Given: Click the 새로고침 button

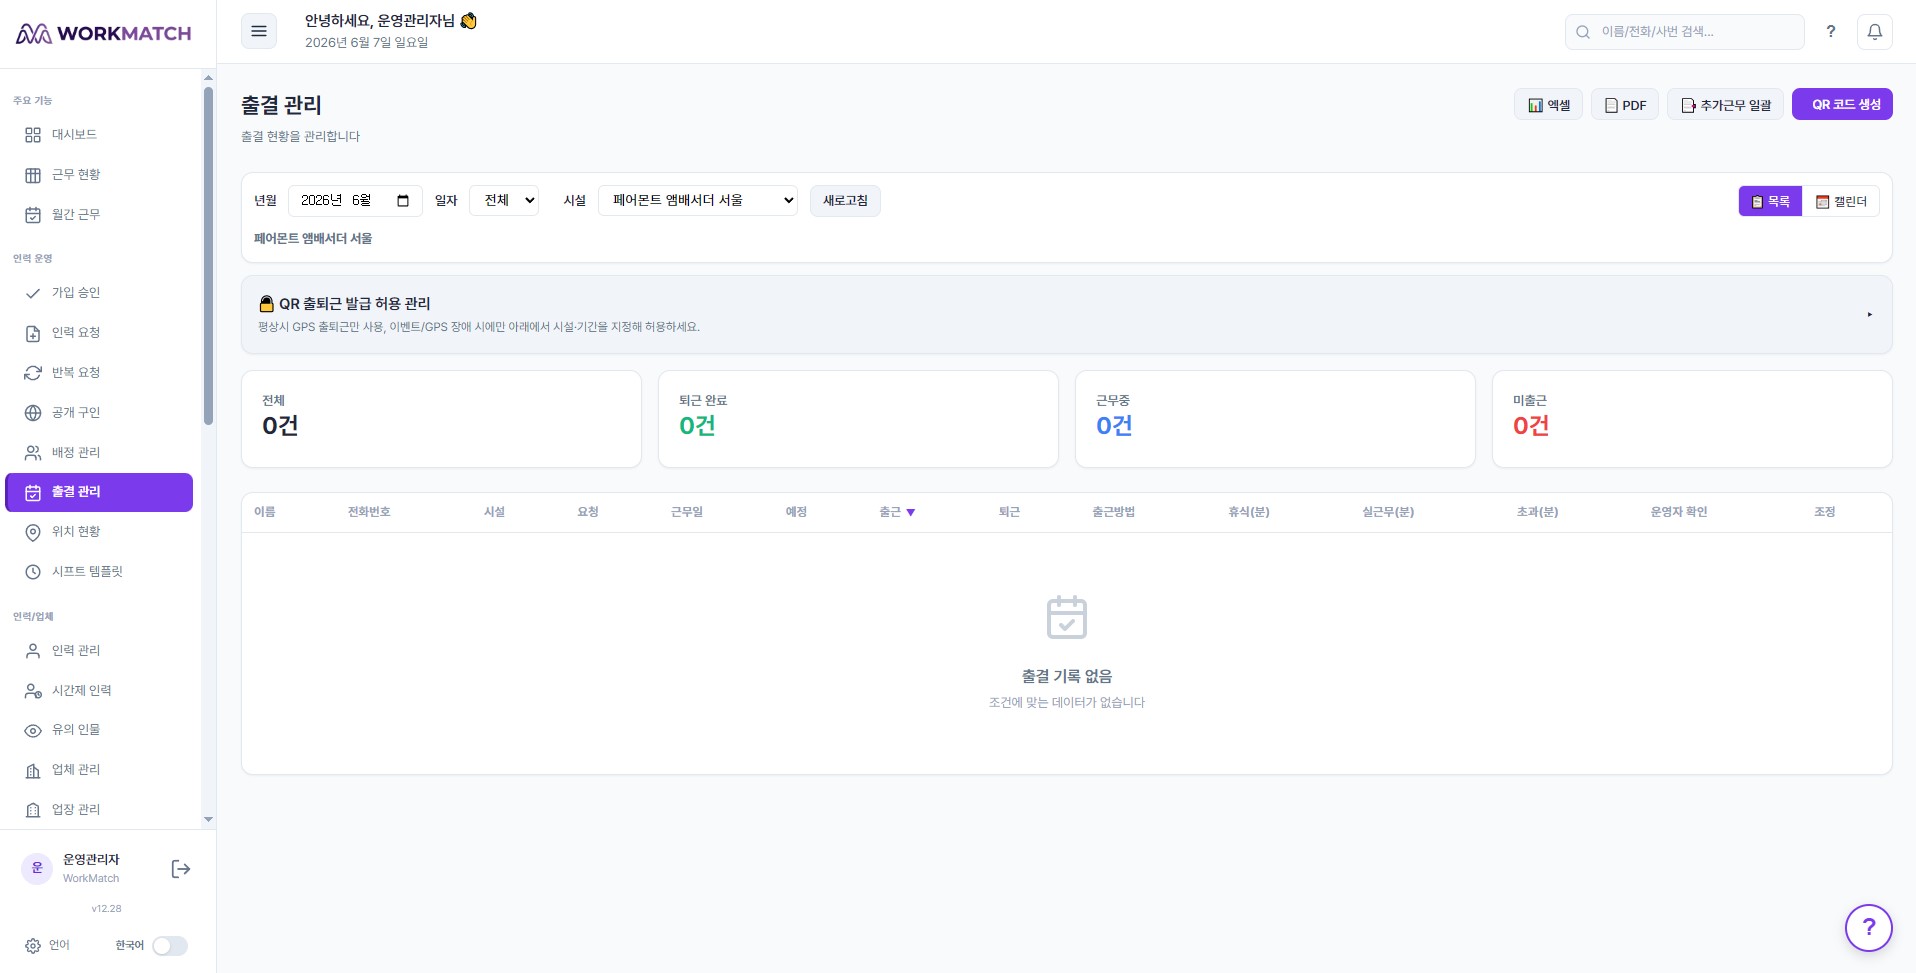Looking at the screenshot, I should [845, 200].
